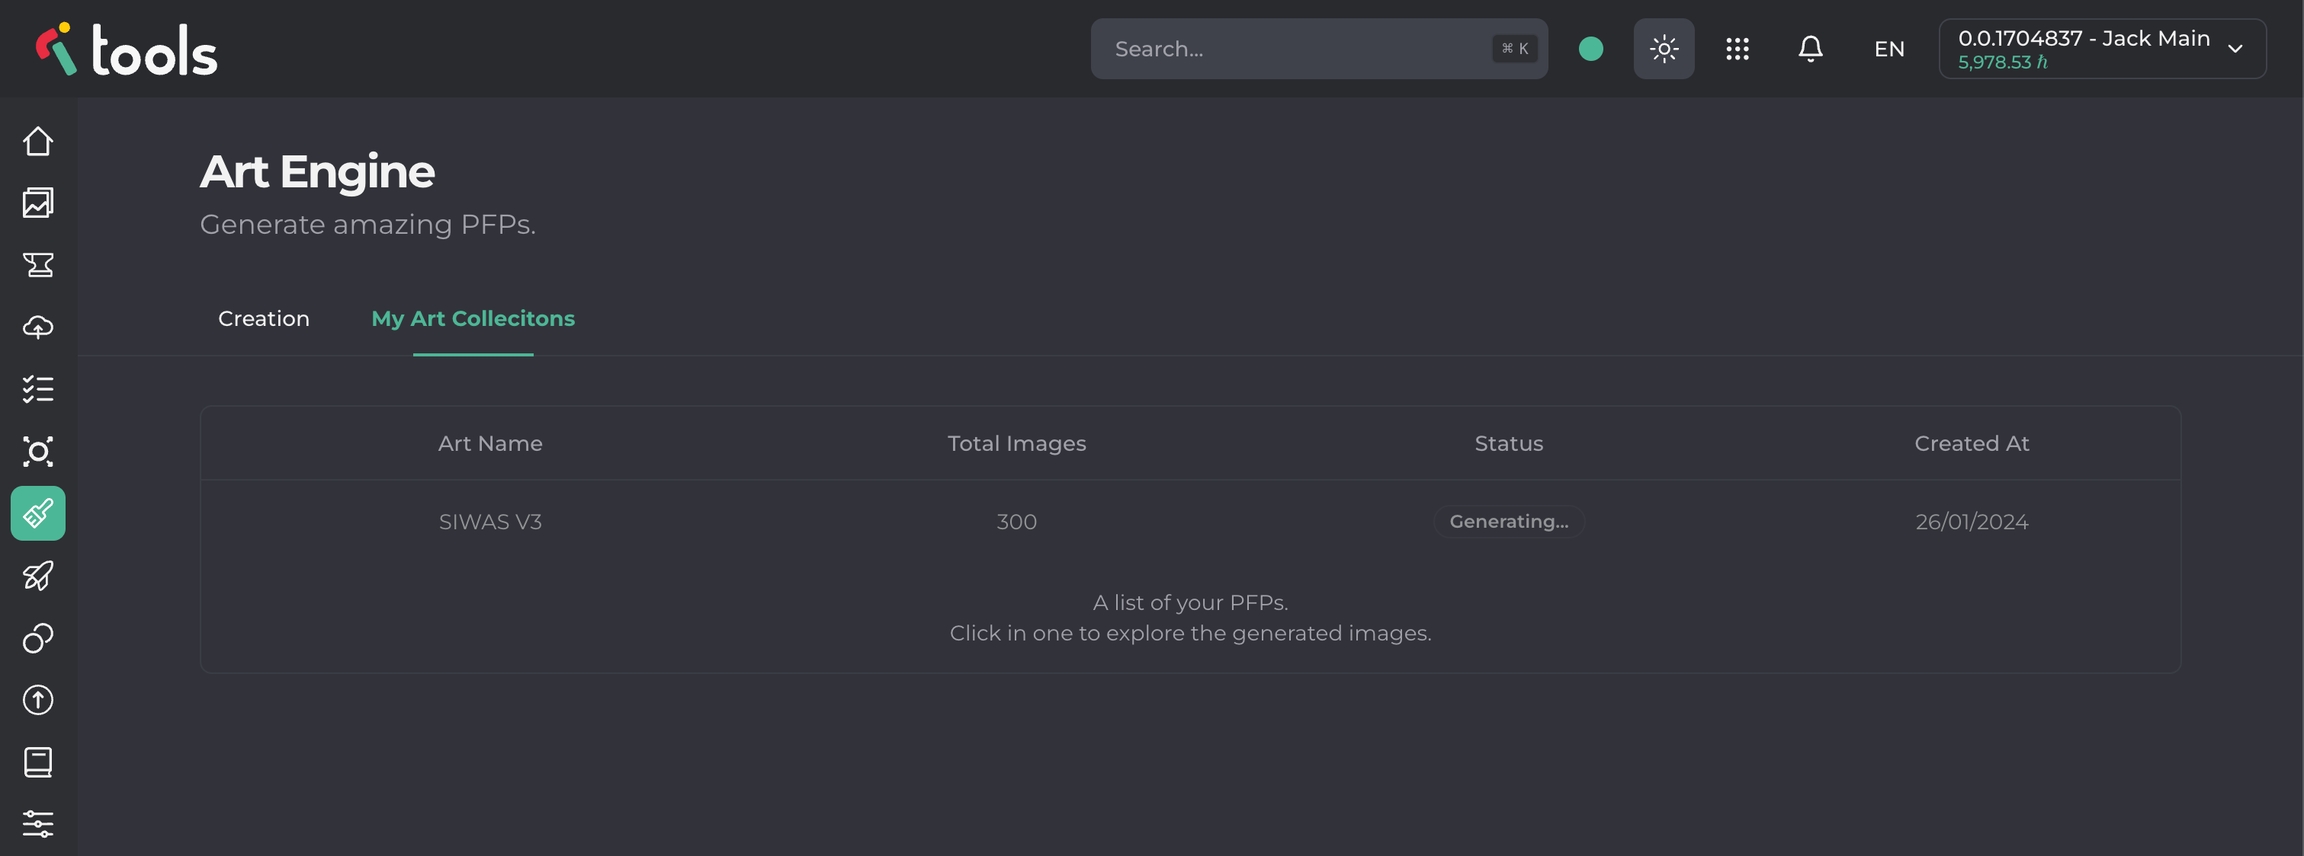Click the home icon in sidebar
The height and width of the screenshot is (856, 2304).
click(x=38, y=141)
